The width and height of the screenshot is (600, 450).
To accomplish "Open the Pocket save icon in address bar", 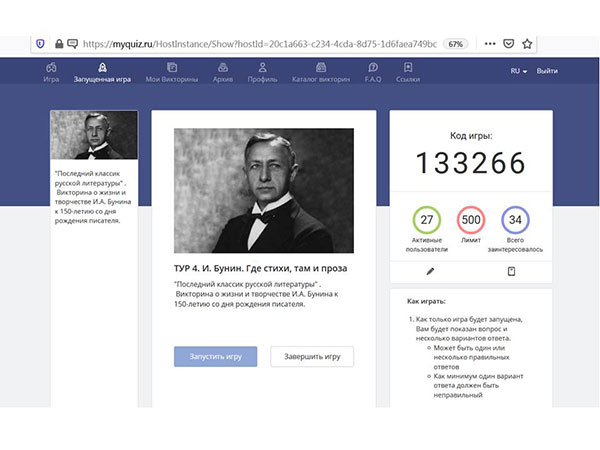I will [x=508, y=44].
